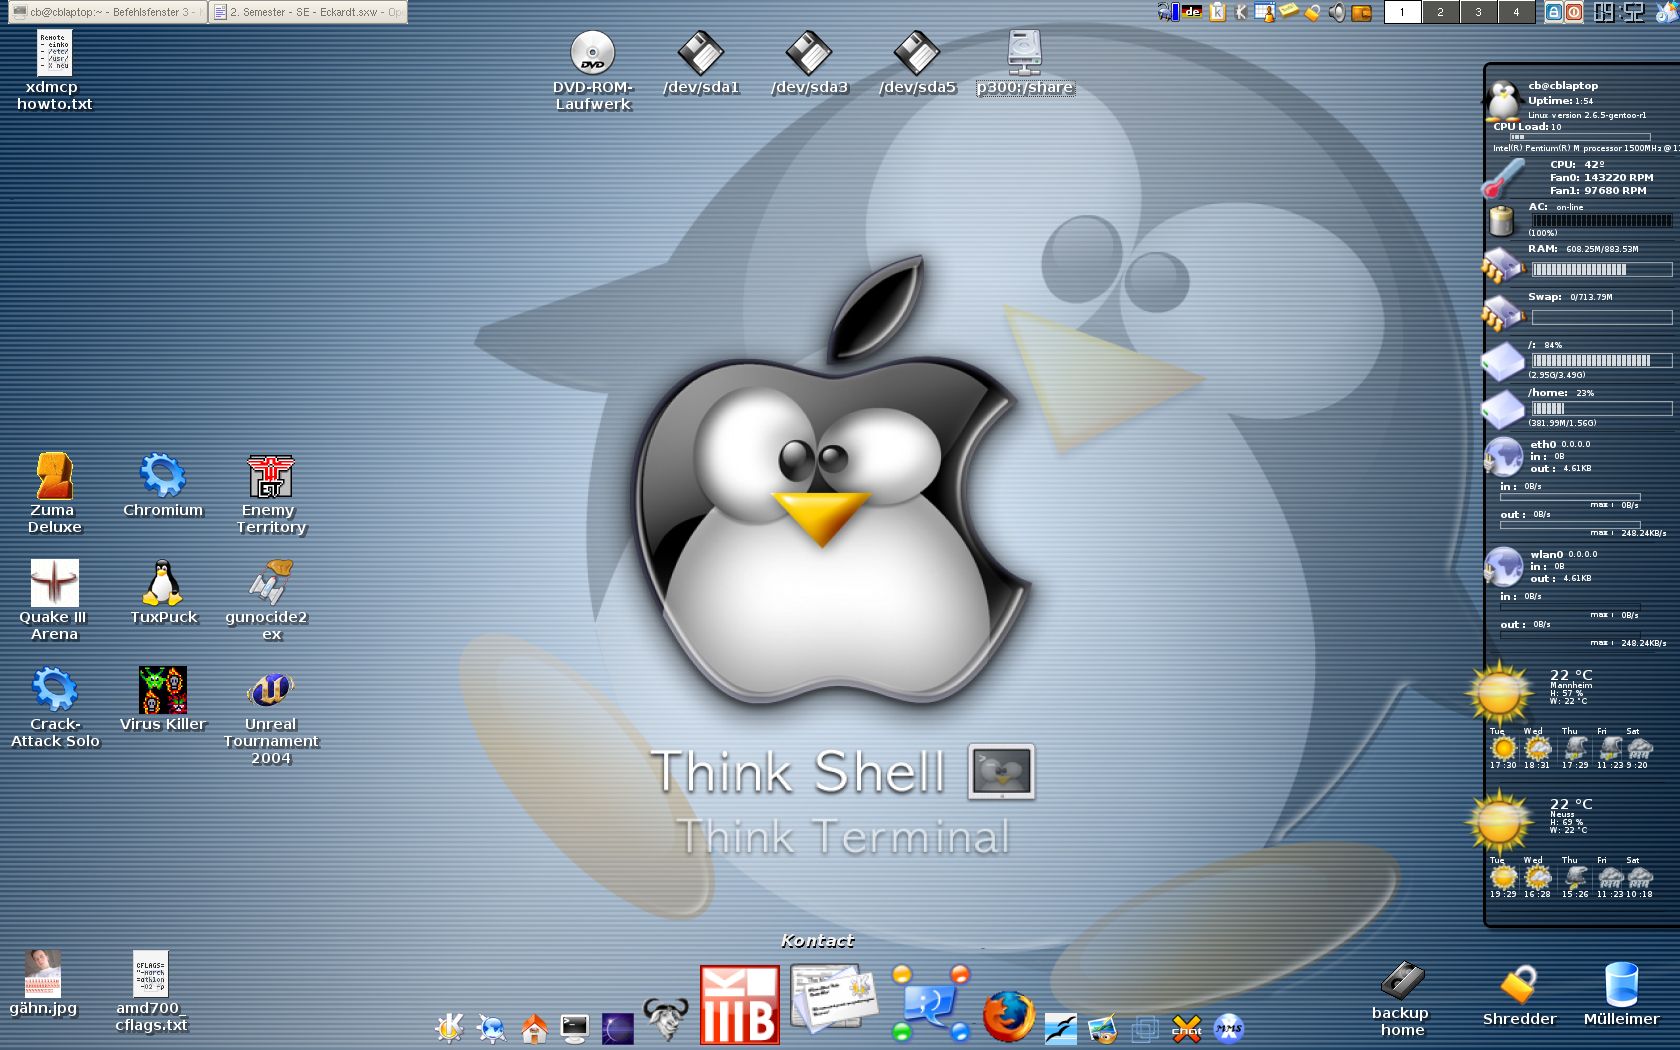
Task: Launch TuxPuck game
Action: pos(162,593)
